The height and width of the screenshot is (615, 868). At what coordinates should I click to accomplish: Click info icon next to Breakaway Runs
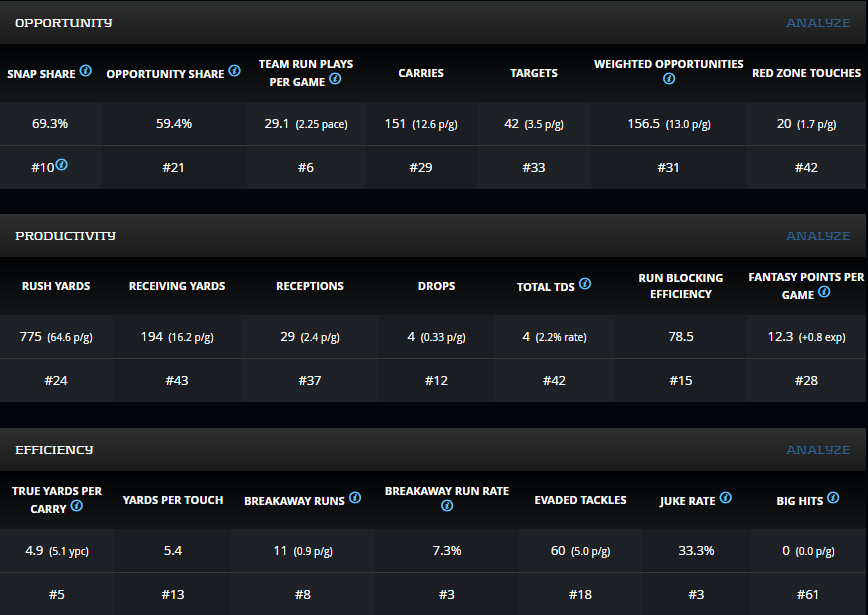(355, 499)
